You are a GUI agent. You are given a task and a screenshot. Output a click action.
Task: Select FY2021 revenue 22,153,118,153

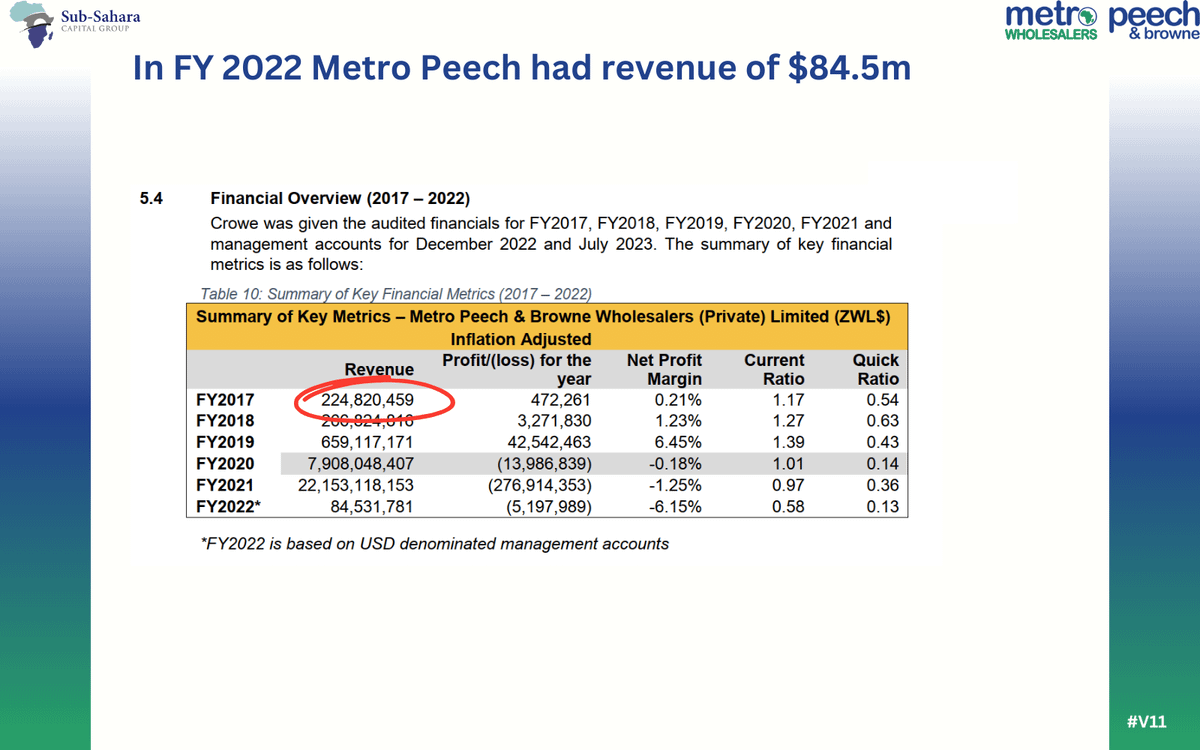tap(357, 485)
